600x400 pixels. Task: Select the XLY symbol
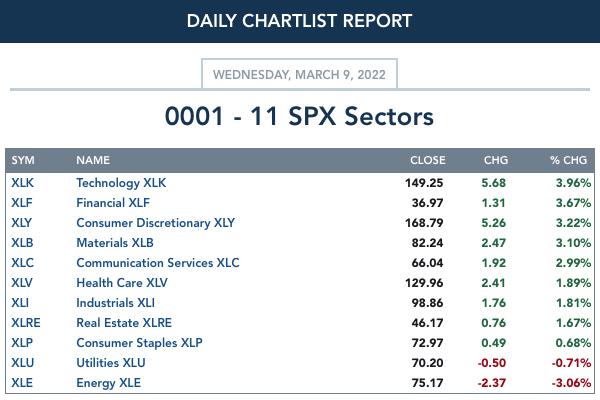[21, 223]
